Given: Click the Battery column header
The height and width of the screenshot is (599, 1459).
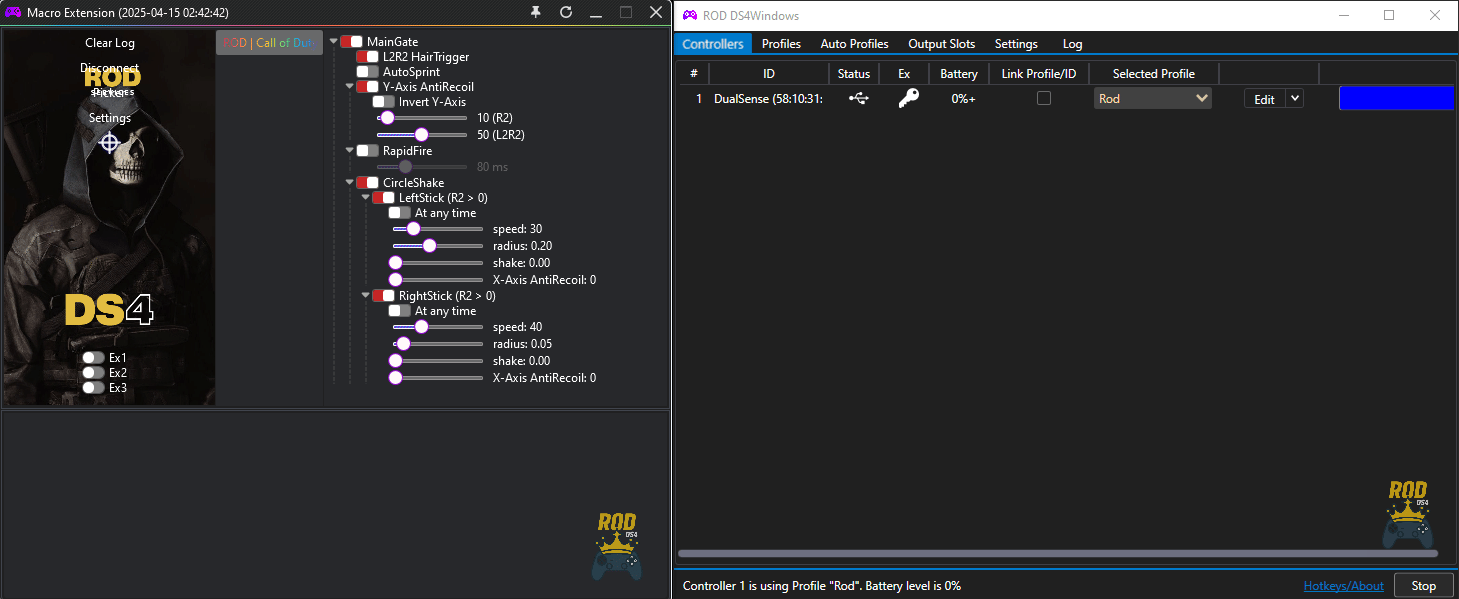Looking at the screenshot, I should click(959, 74).
